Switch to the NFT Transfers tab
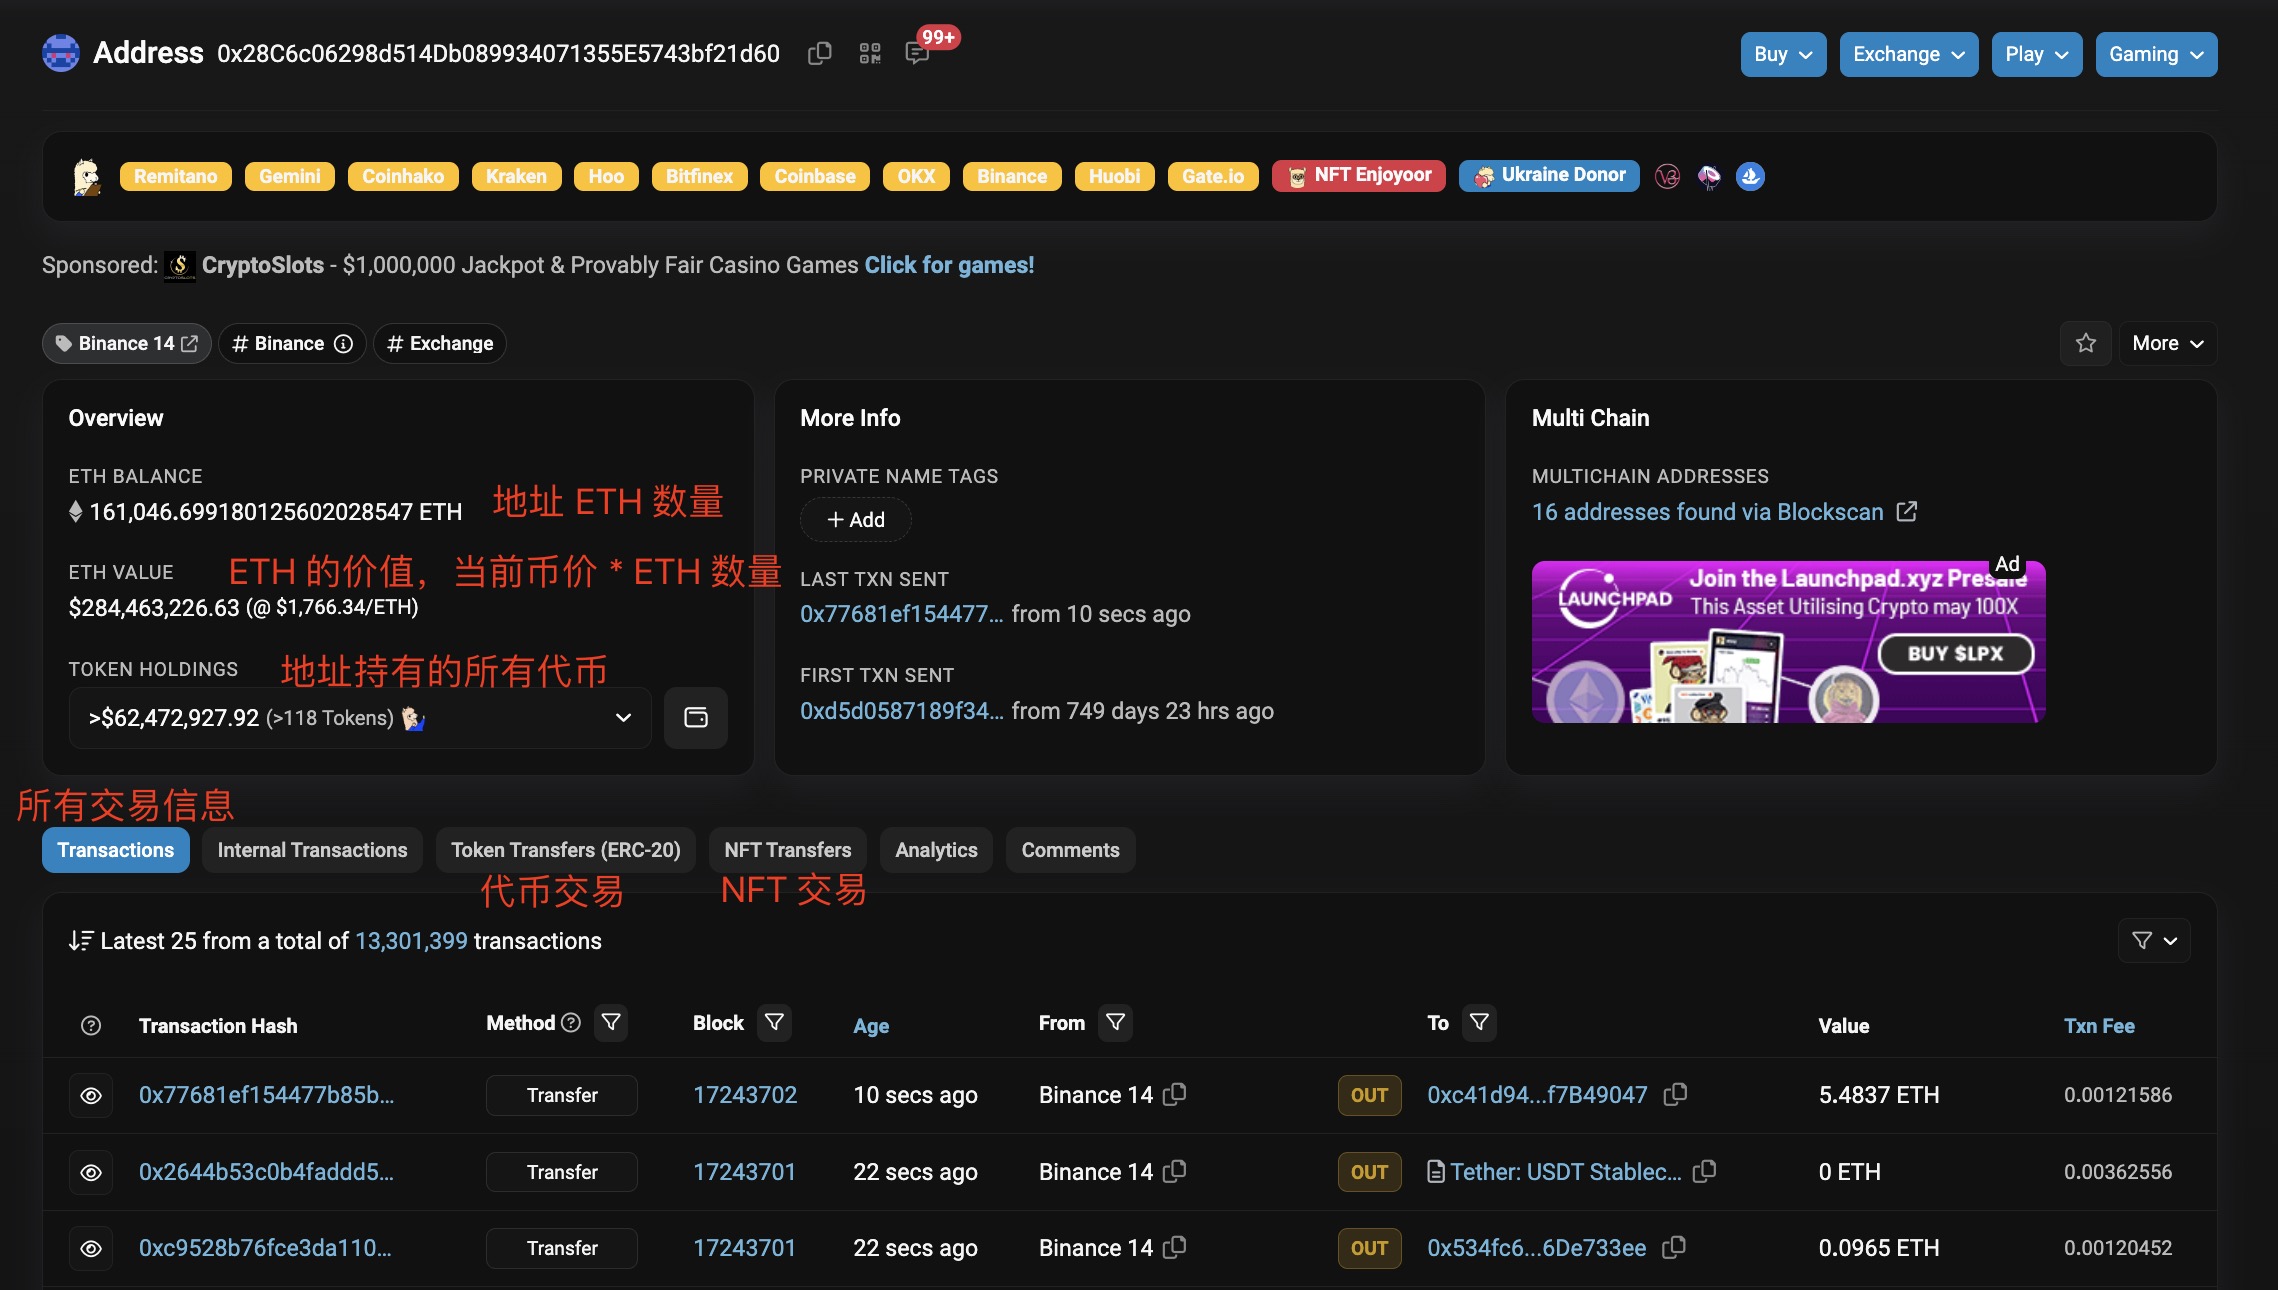Screen dimensions: 2278x1290 [x=787, y=850]
